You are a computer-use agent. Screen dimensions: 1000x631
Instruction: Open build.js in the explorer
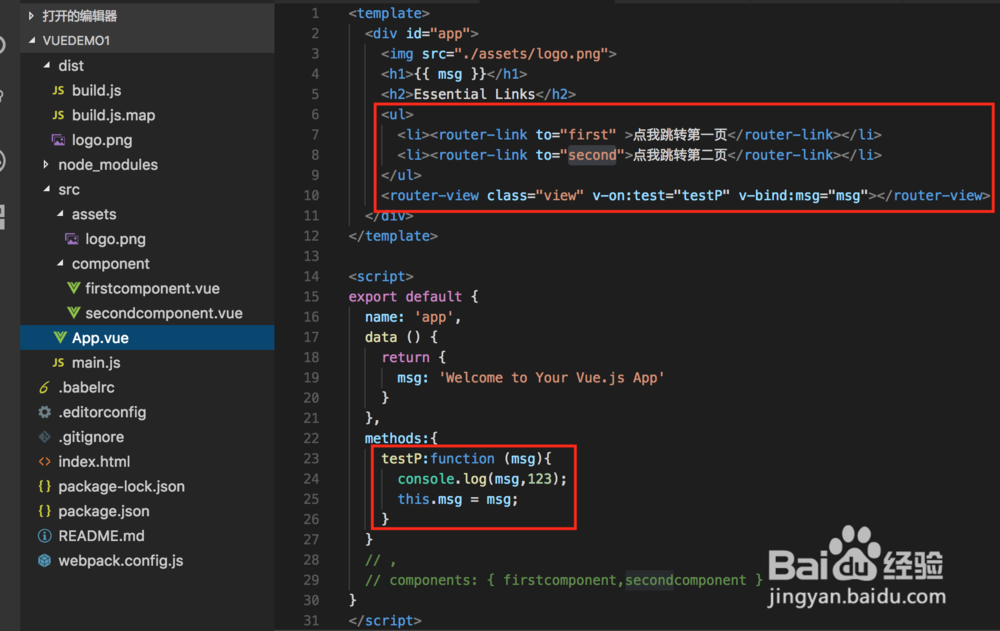pyautogui.click(x=96, y=91)
